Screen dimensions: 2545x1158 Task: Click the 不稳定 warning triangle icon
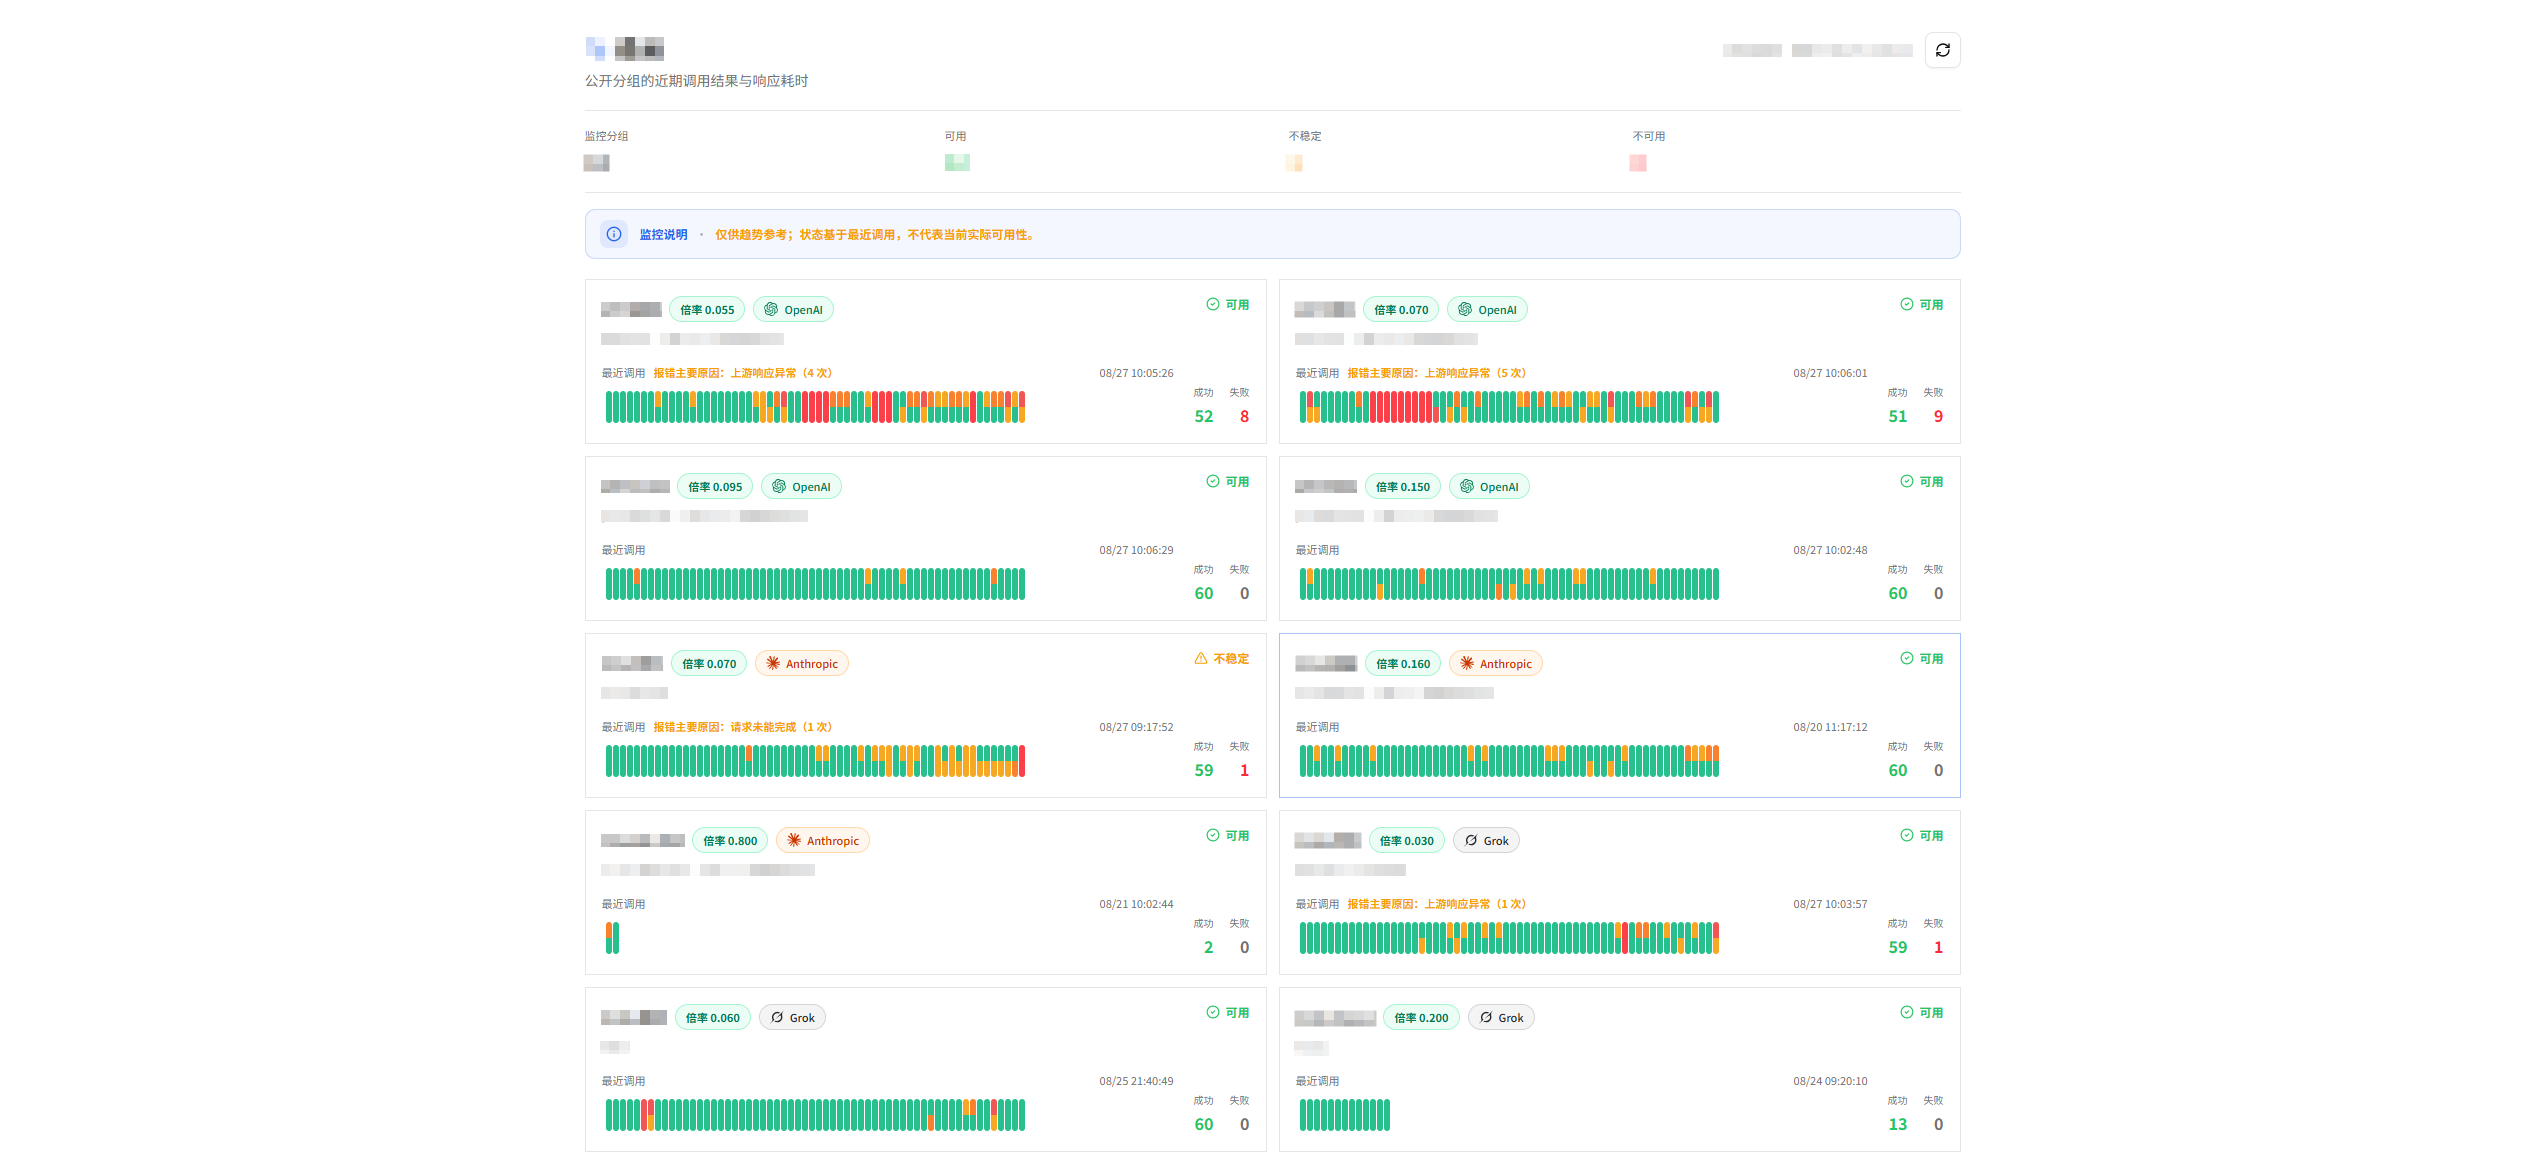(x=1200, y=659)
